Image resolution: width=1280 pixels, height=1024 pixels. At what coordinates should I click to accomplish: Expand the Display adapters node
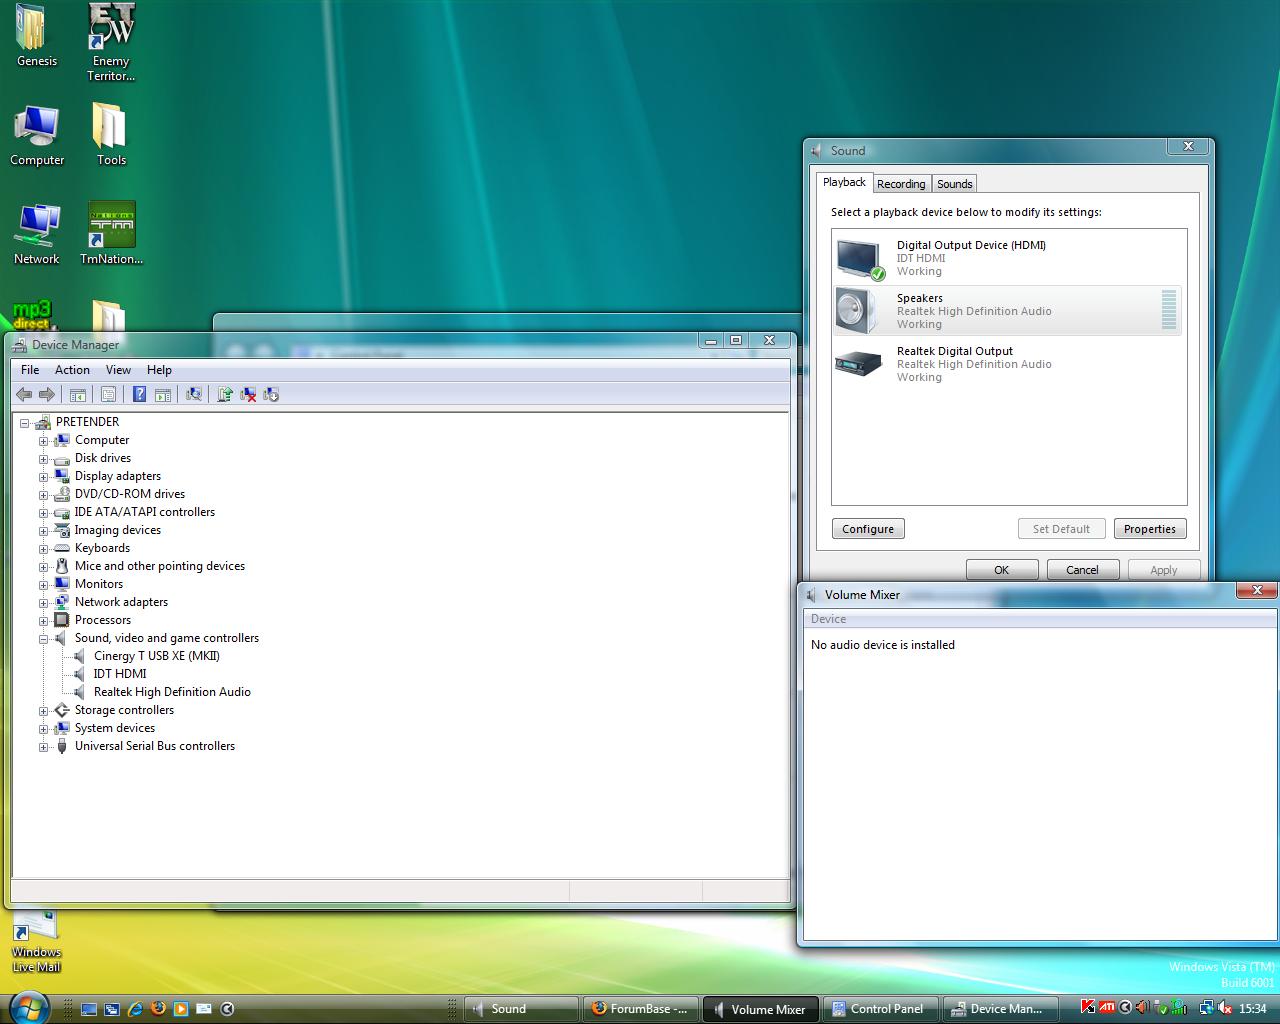coord(43,477)
